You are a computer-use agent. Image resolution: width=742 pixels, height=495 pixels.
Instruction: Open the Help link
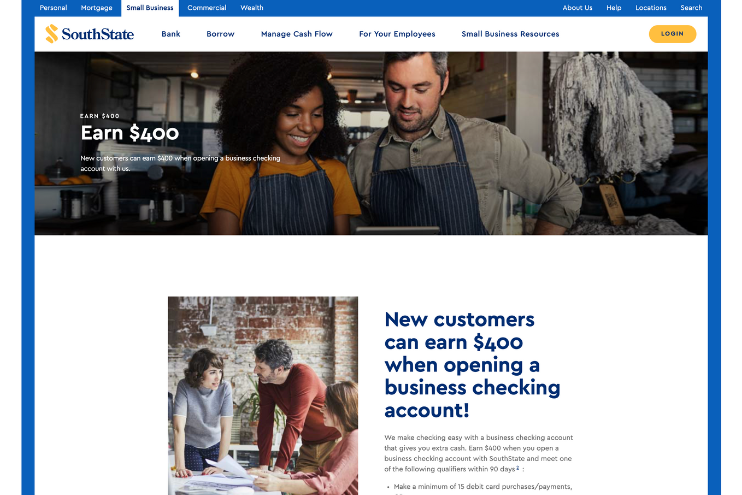click(614, 8)
